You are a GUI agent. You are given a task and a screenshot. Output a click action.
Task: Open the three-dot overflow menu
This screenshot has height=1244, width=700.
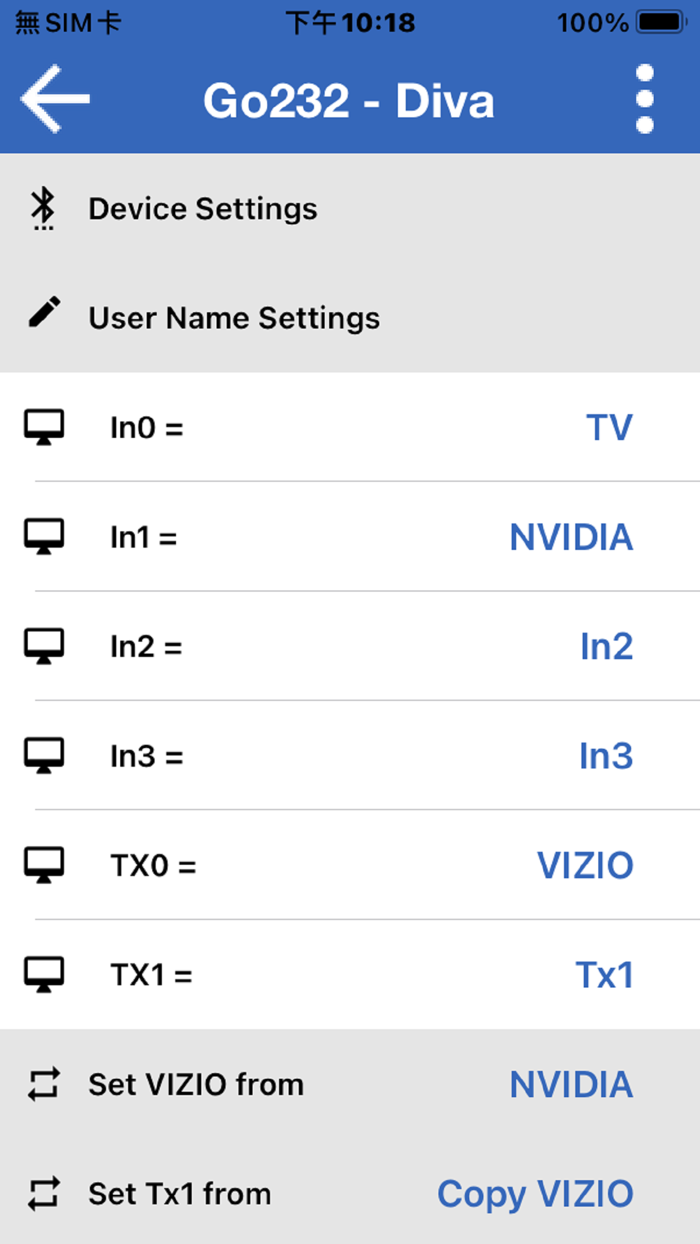tap(645, 99)
